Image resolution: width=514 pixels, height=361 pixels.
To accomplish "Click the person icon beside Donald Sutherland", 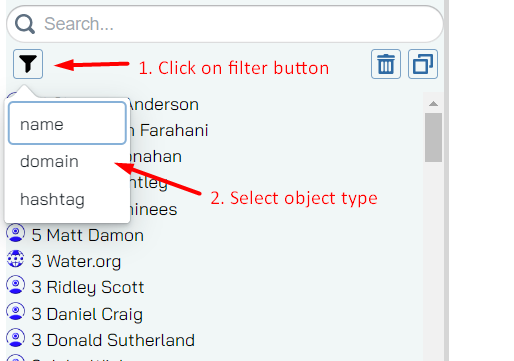I will [x=15, y=338].
